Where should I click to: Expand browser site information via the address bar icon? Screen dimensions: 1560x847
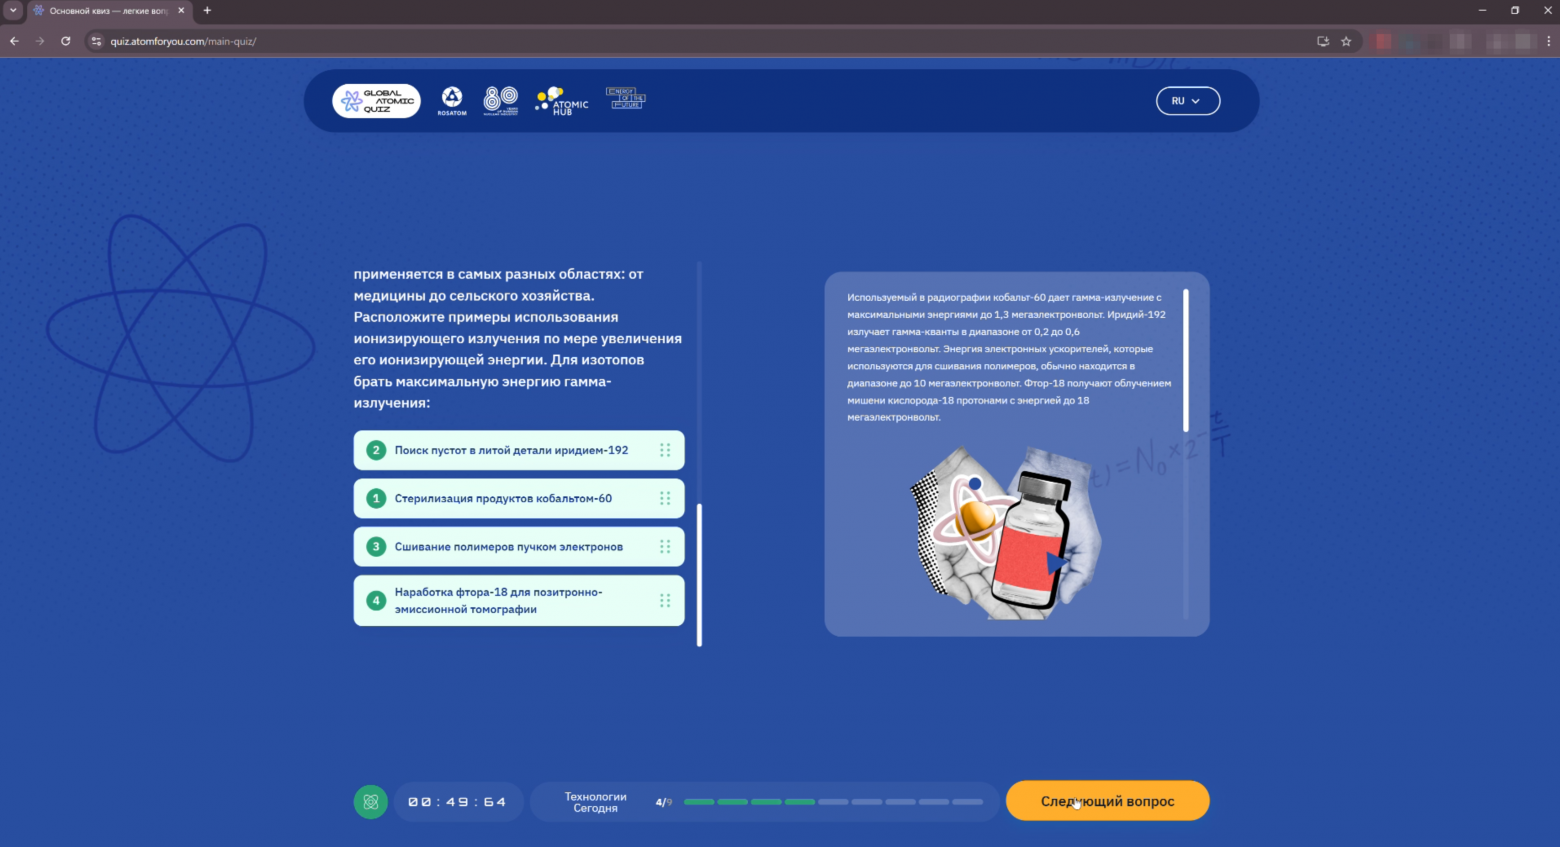(96, 41)
